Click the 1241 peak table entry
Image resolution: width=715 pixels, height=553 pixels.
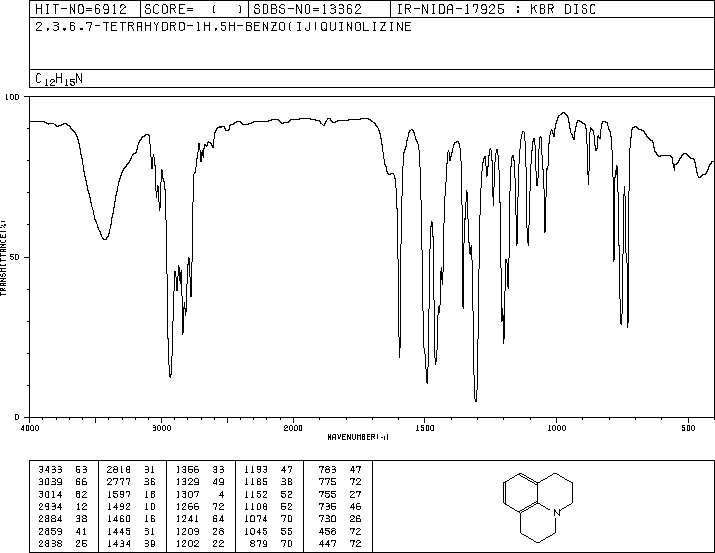tap(187, 519)
